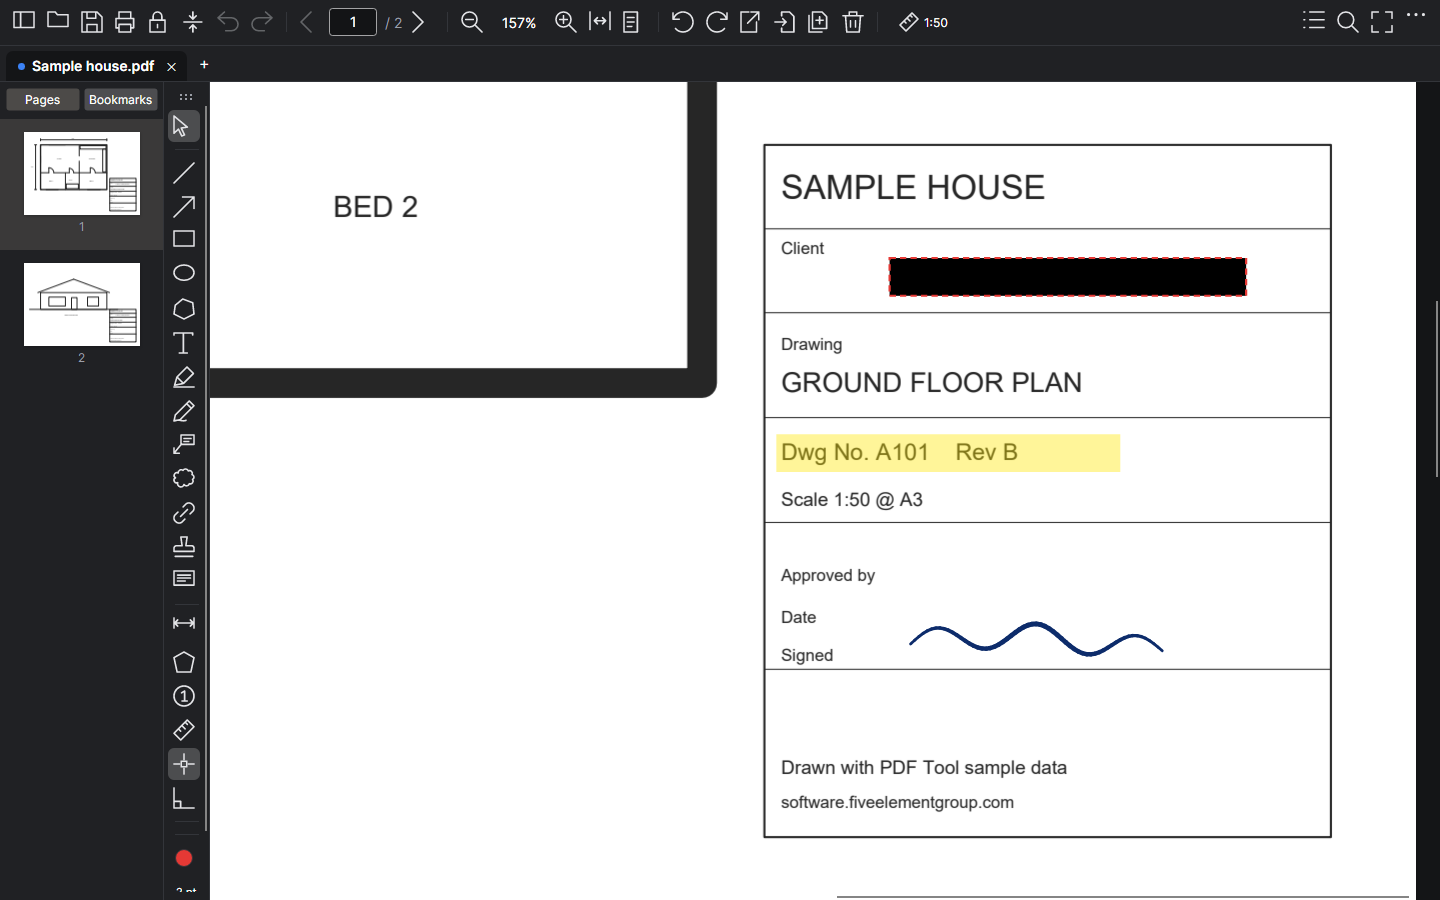Select page 2 thumbnail
Image resolution: width=1440 pixels, height=900 pixels.
(82, 304)
